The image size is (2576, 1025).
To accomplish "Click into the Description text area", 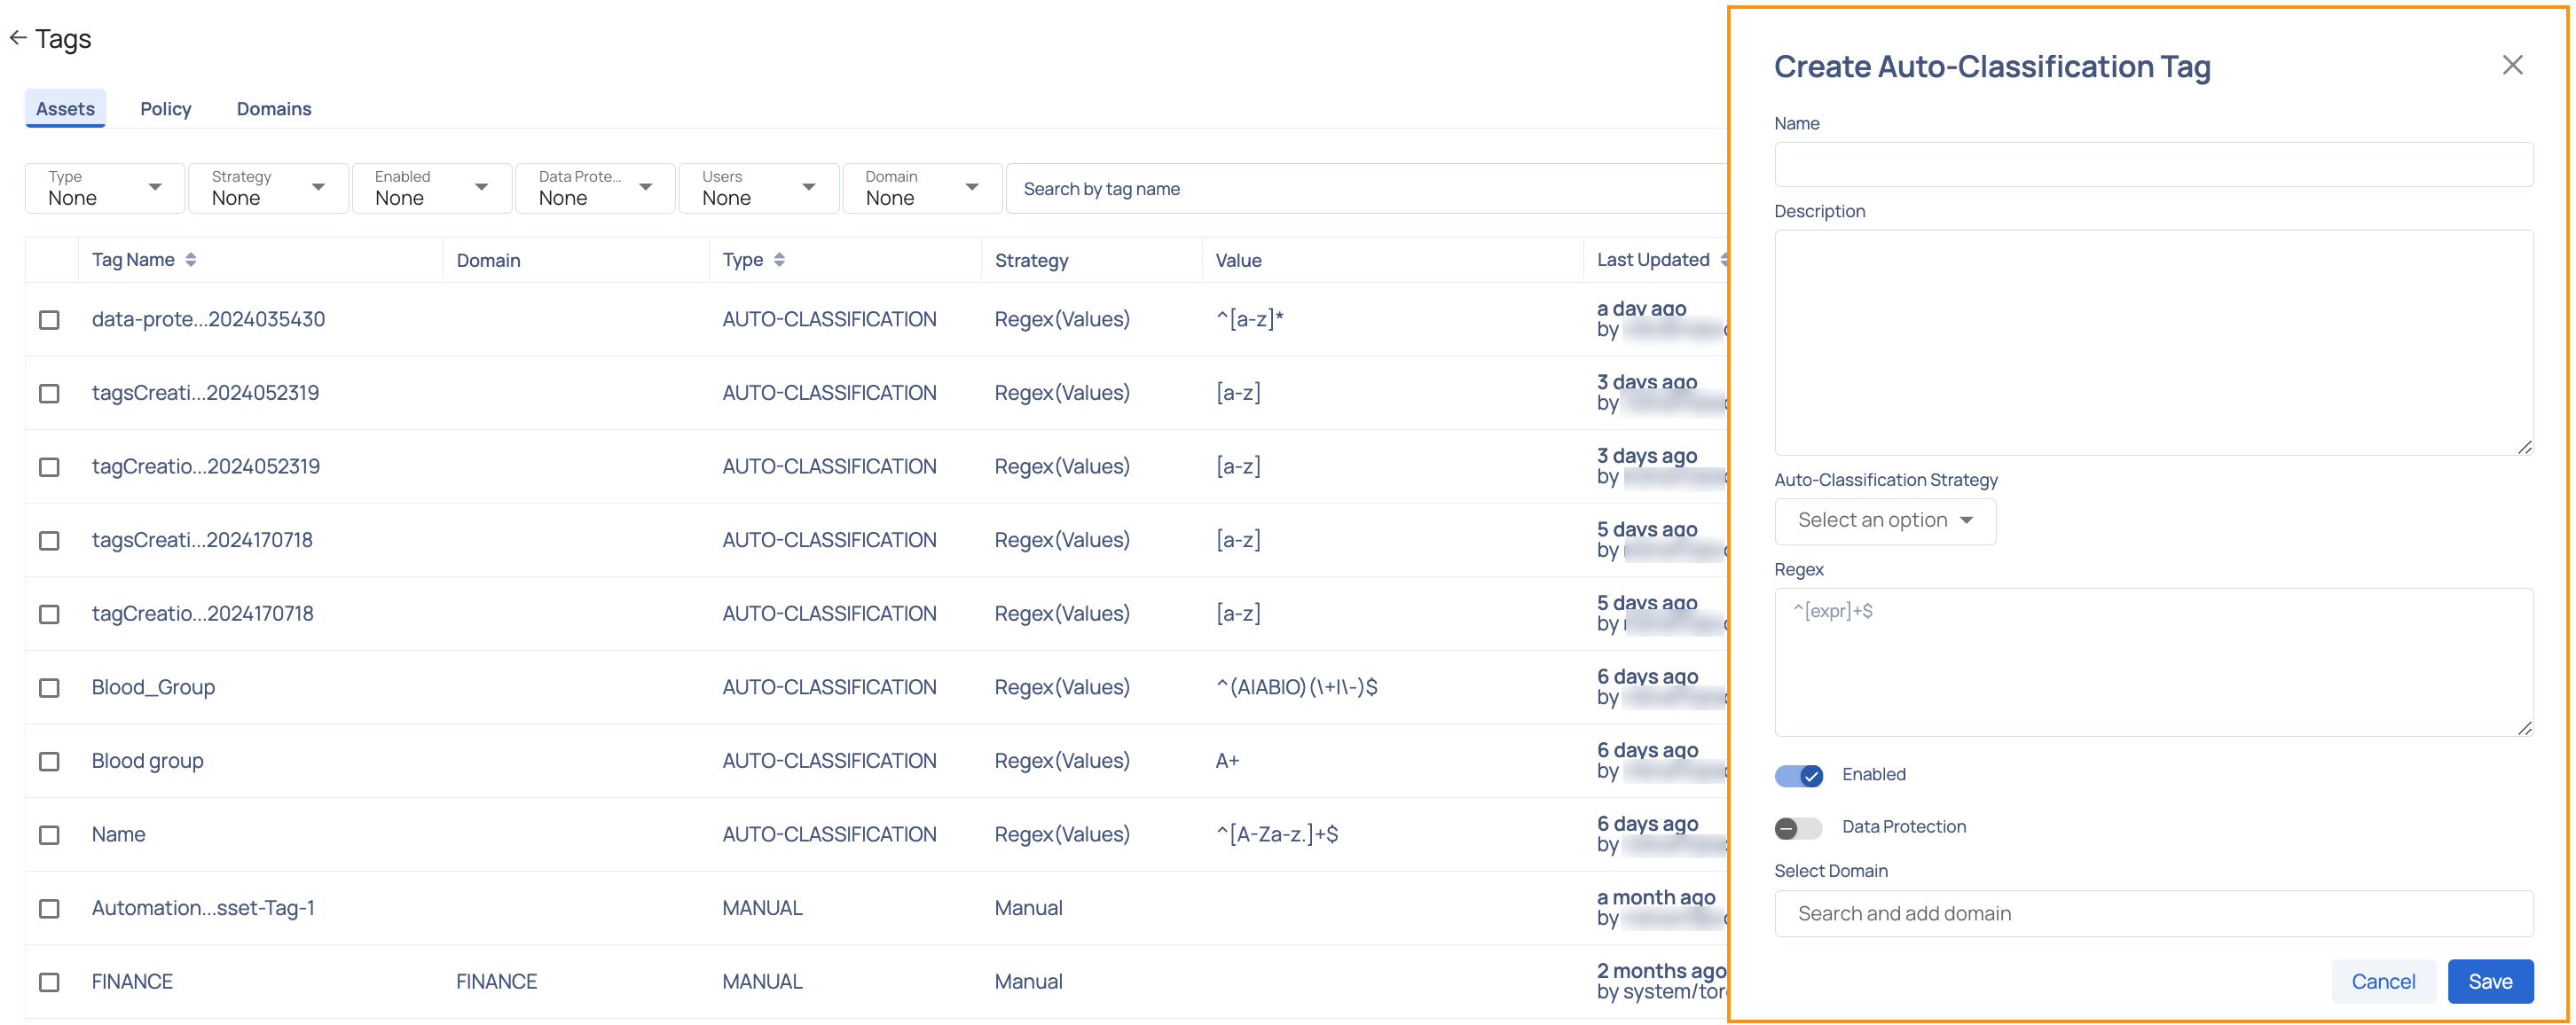I will pos(2153,343).
